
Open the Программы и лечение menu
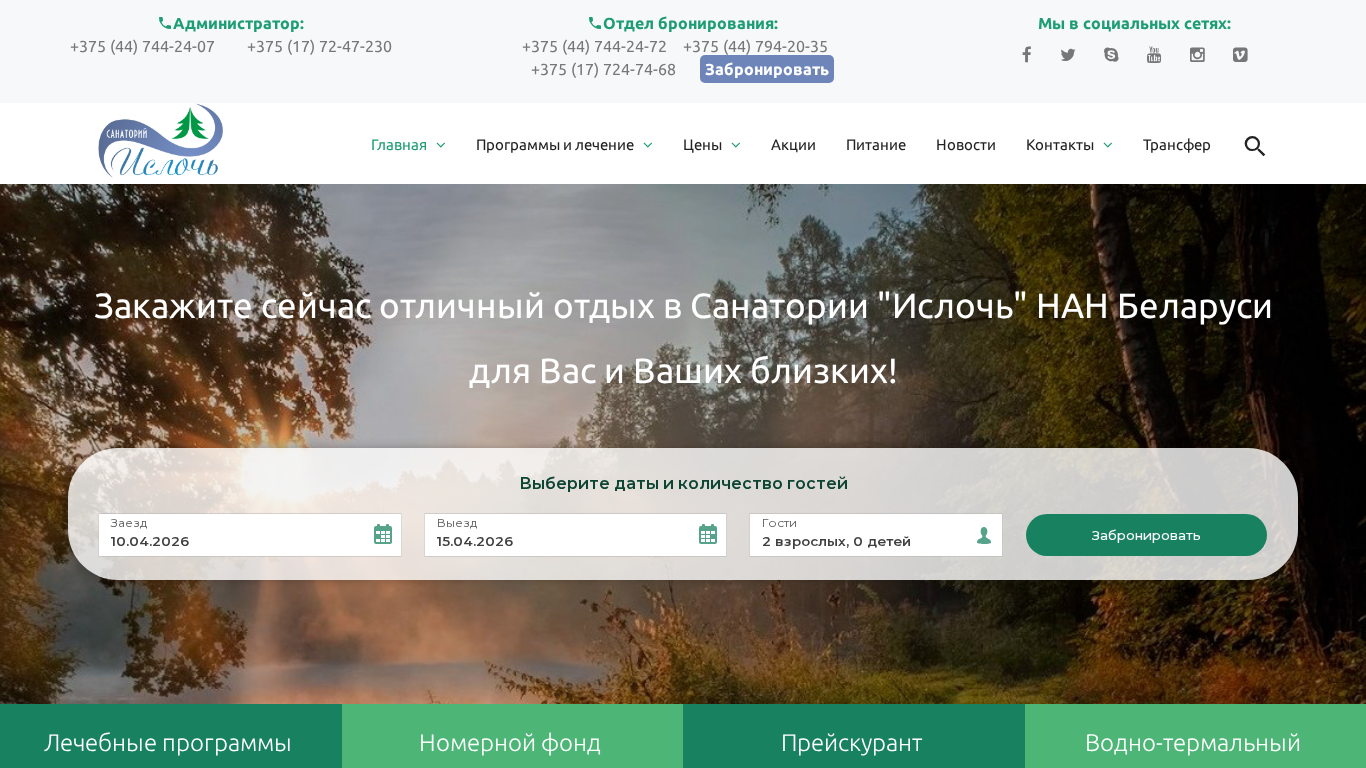click(x=555, y=145)
